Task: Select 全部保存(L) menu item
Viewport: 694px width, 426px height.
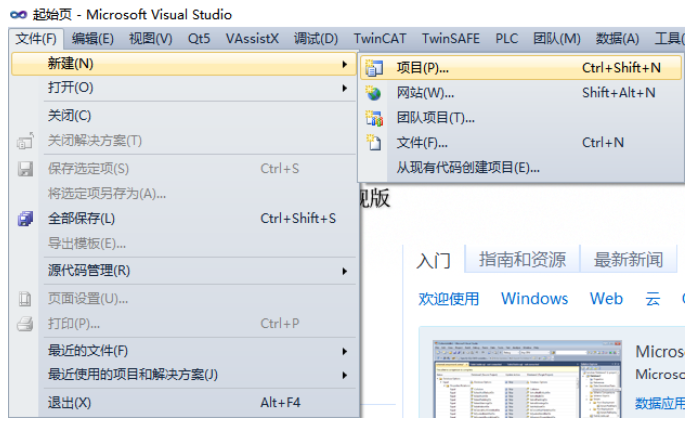Action: click(184, 218)
